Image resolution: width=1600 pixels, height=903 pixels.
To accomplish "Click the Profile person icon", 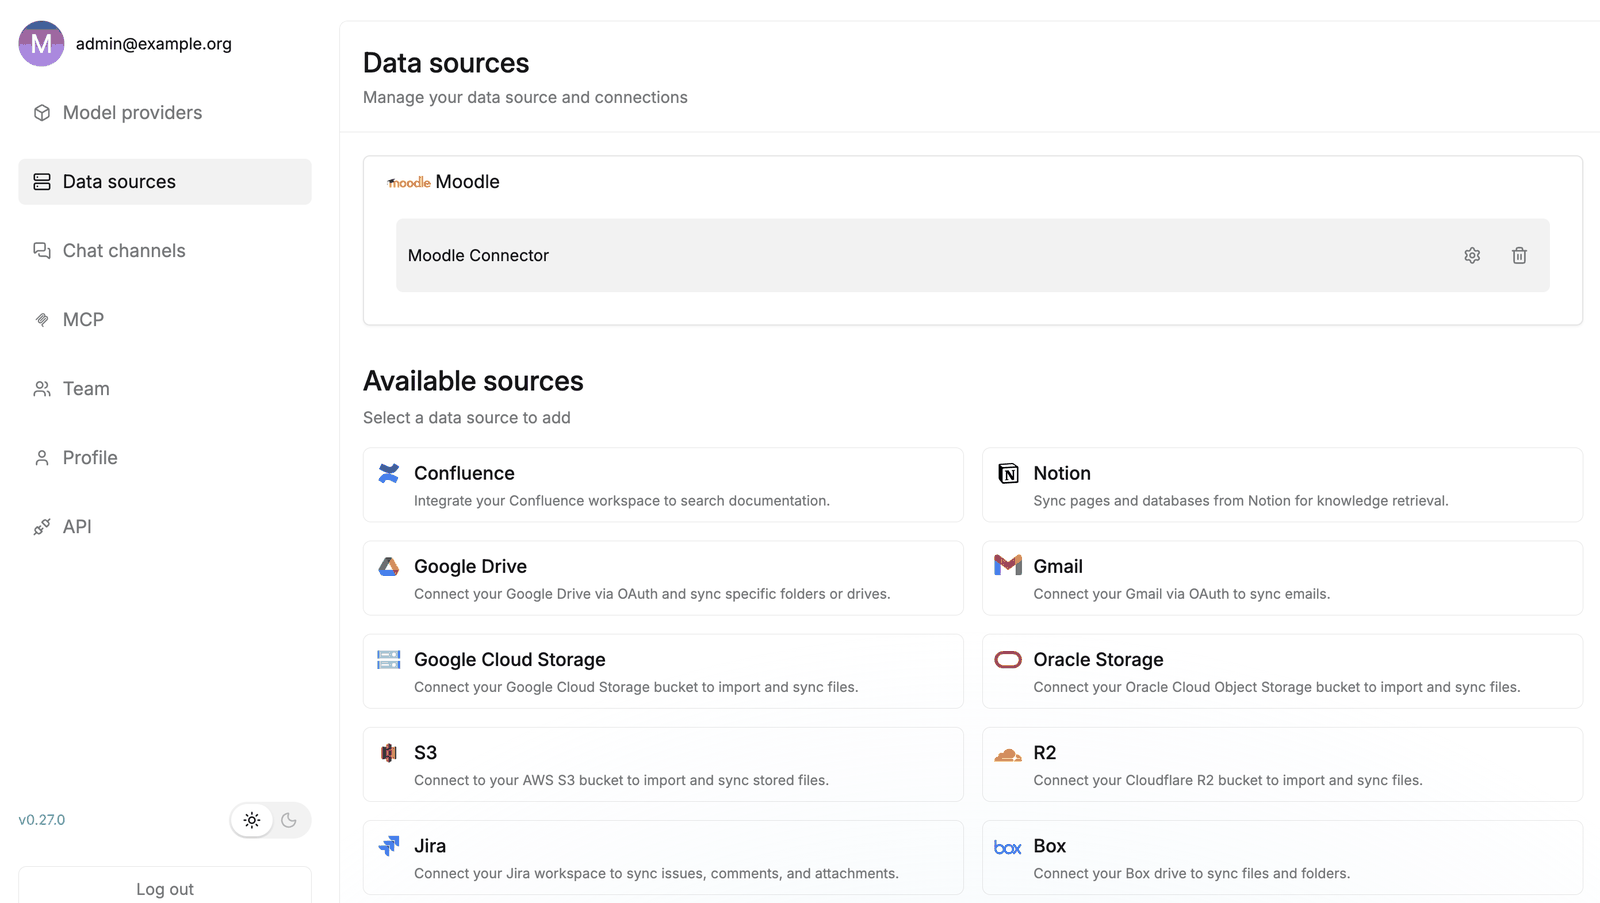I will pyautogui.click(x=42, y=458).
